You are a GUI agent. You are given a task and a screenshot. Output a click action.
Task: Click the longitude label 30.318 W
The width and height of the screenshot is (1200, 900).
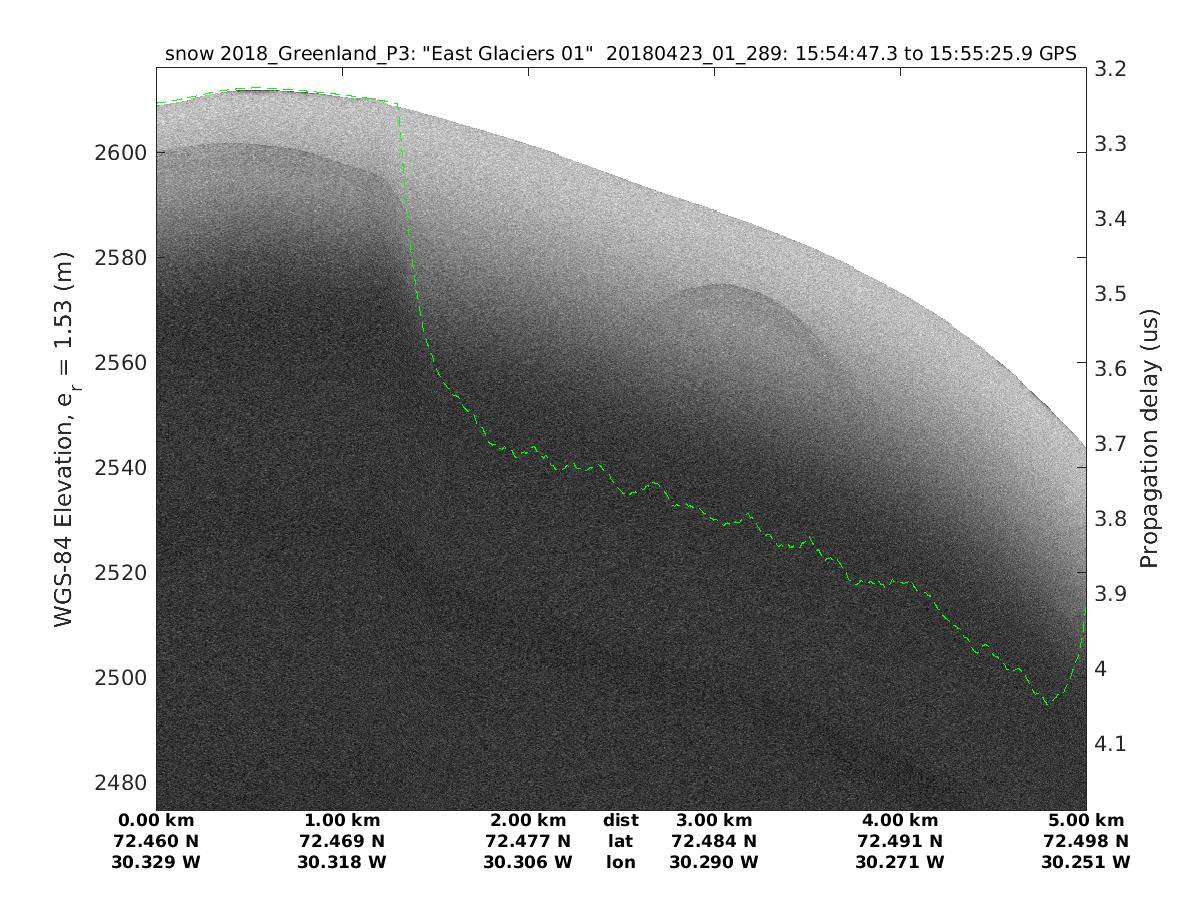pos(342,861)
